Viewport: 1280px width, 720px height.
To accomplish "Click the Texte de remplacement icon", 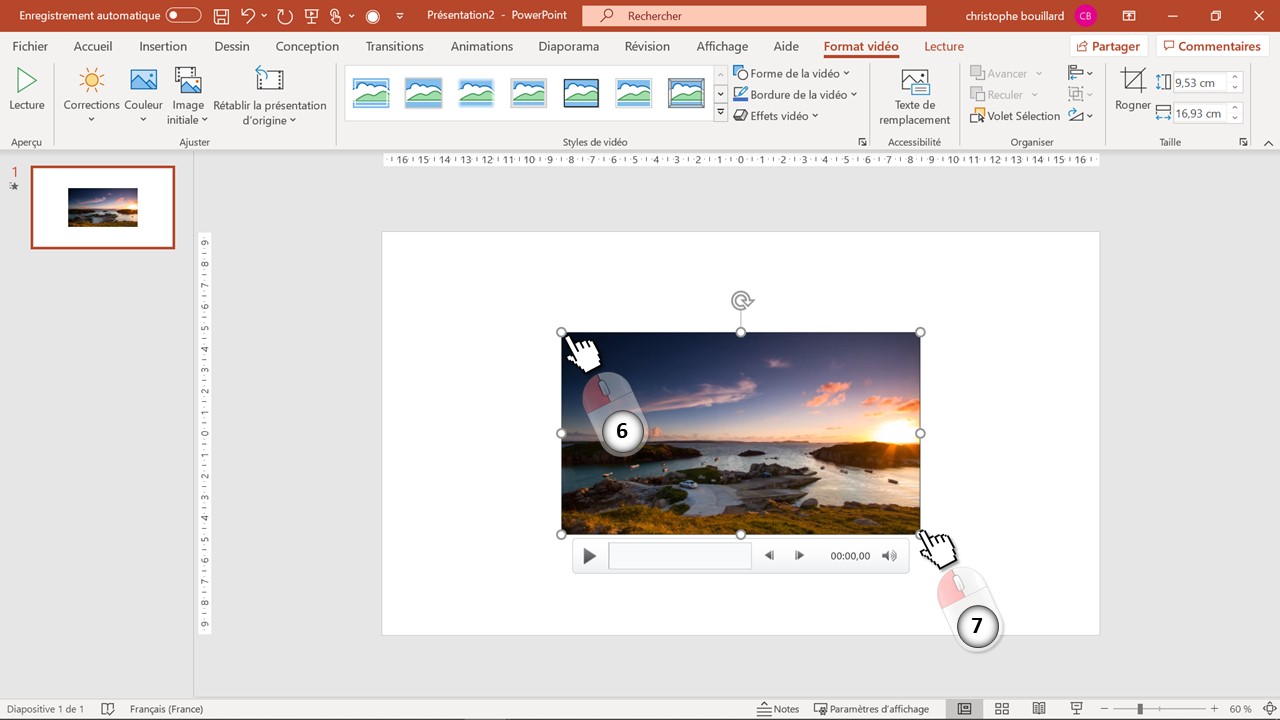I will (914, 82).
